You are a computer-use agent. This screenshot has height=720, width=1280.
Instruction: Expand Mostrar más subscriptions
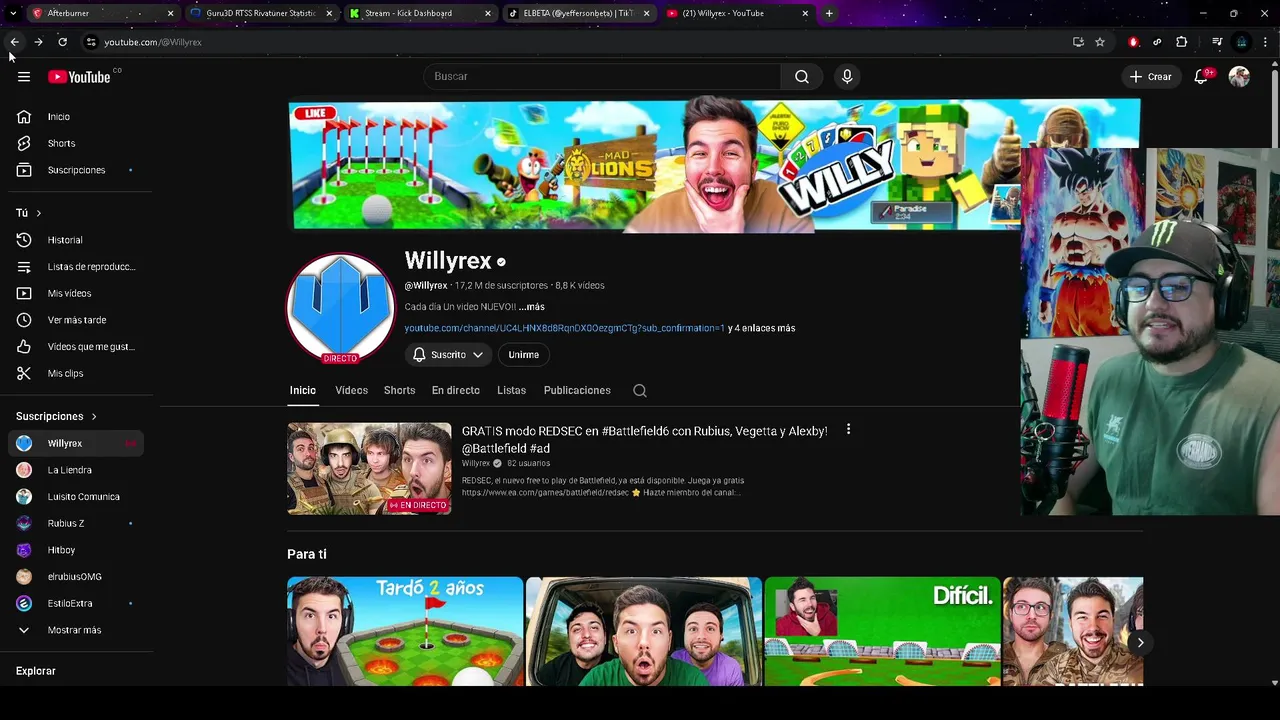(x=76, y=630)
